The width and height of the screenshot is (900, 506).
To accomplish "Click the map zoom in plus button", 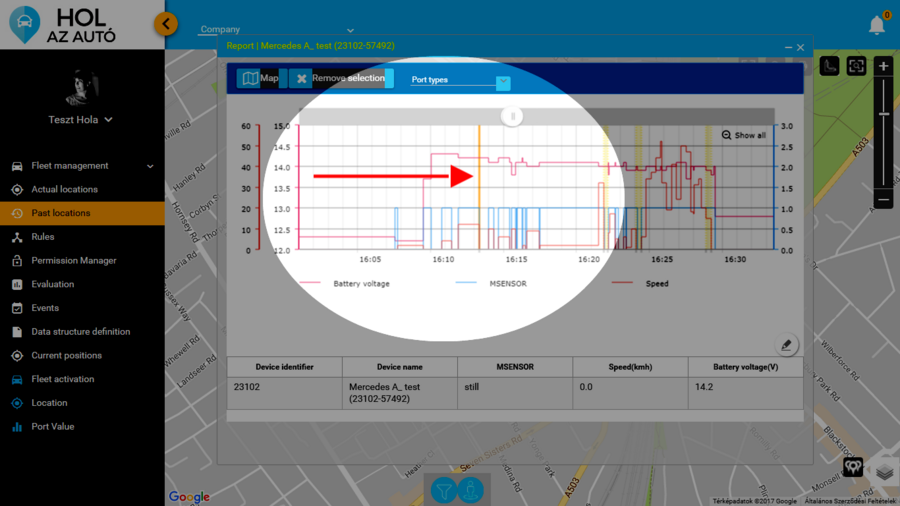I will (x=883, y=66).
